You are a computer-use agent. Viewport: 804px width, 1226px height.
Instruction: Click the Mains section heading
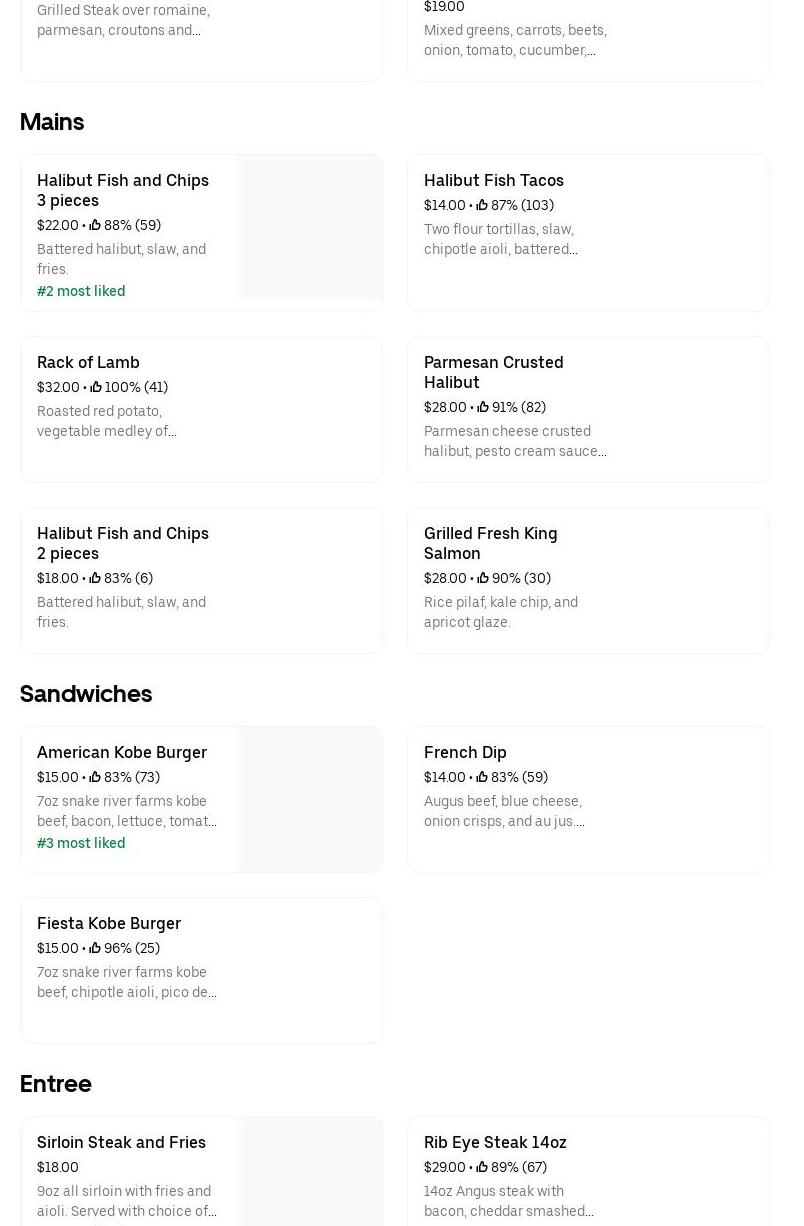(x=52, y=121)
